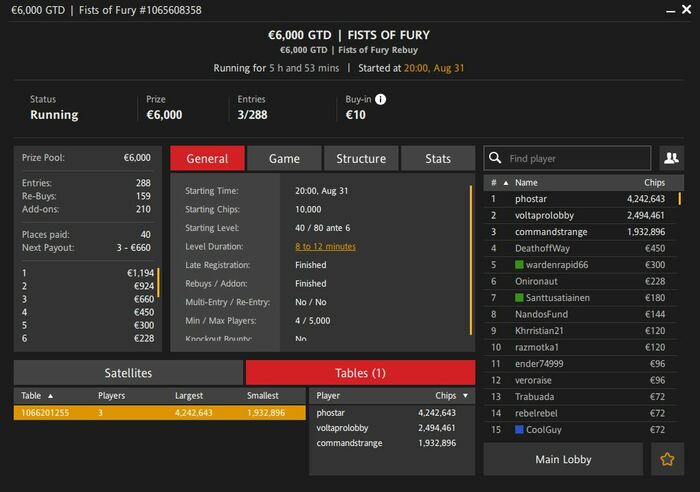Sort player list by Chips header
Viewport: 700px width, 492px height.
click(x=654, y=183)
